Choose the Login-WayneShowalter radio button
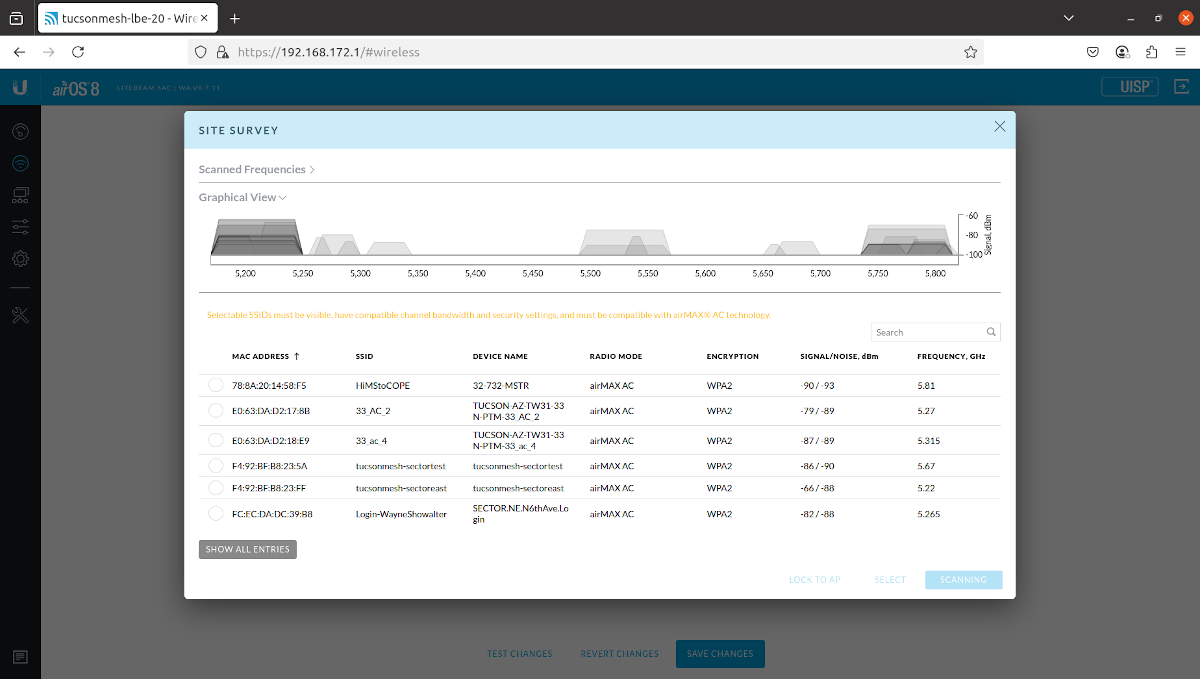The image size is (1200, 679). 215,514
